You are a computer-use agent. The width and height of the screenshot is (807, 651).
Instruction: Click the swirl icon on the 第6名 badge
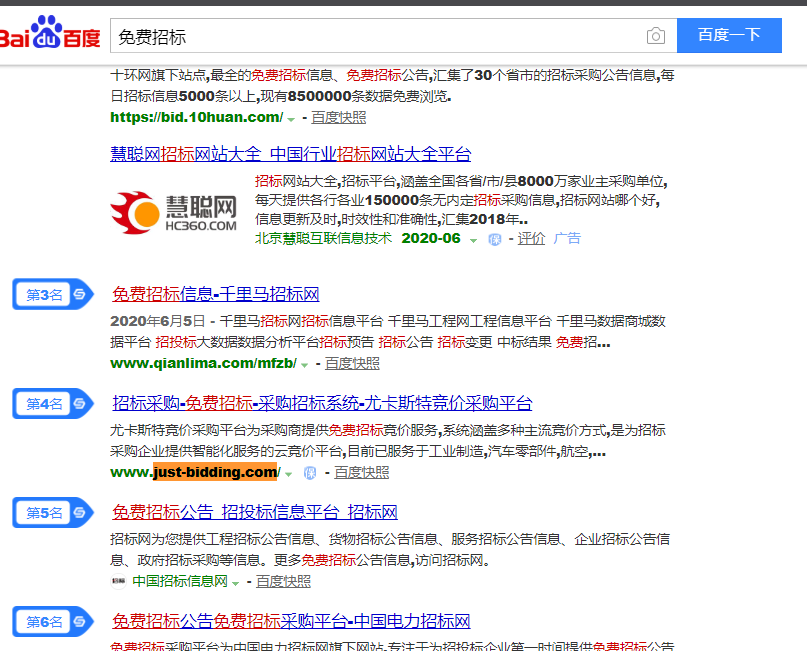pos(79,622)
